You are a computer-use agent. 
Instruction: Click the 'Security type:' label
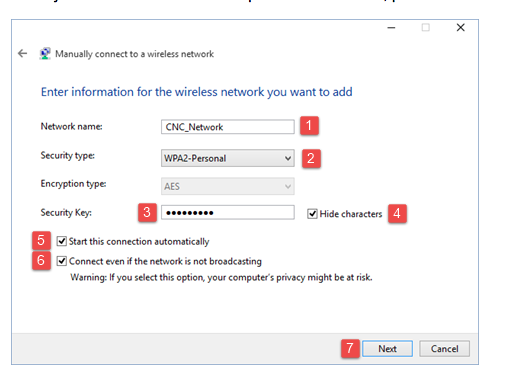point(68,156)
